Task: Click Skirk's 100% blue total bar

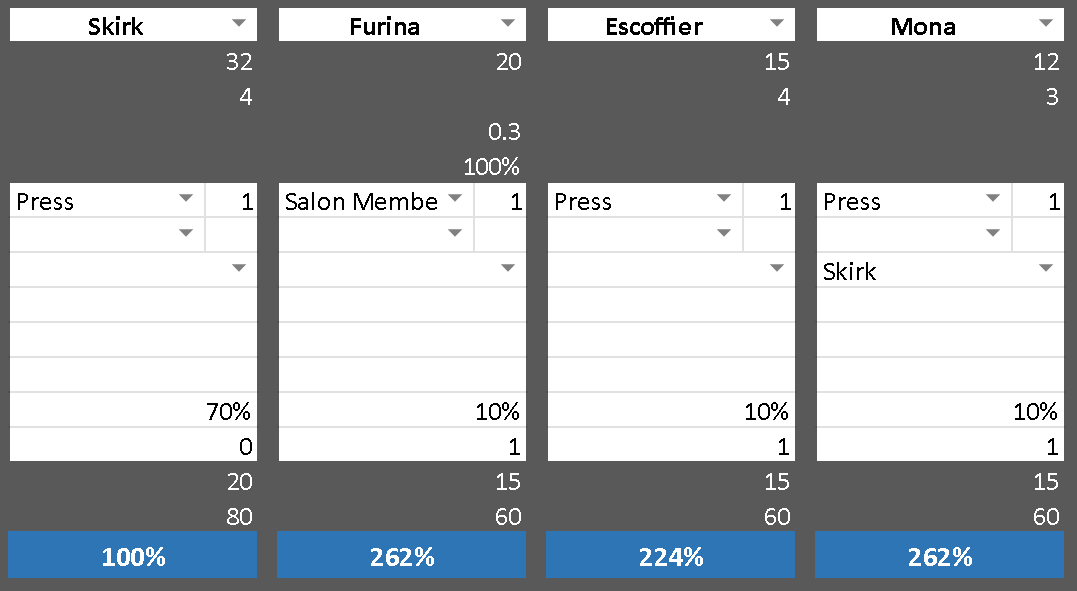Action: [133, 556]
